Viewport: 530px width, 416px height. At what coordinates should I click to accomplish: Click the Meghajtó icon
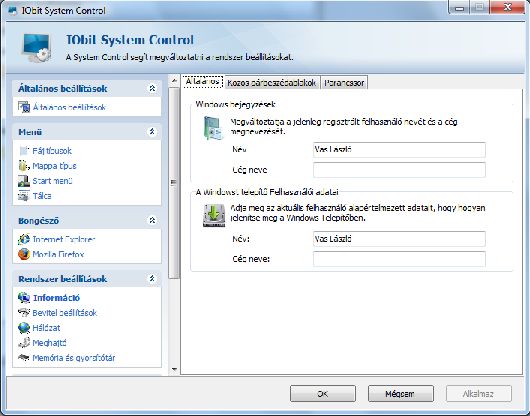tap(24, 343)
